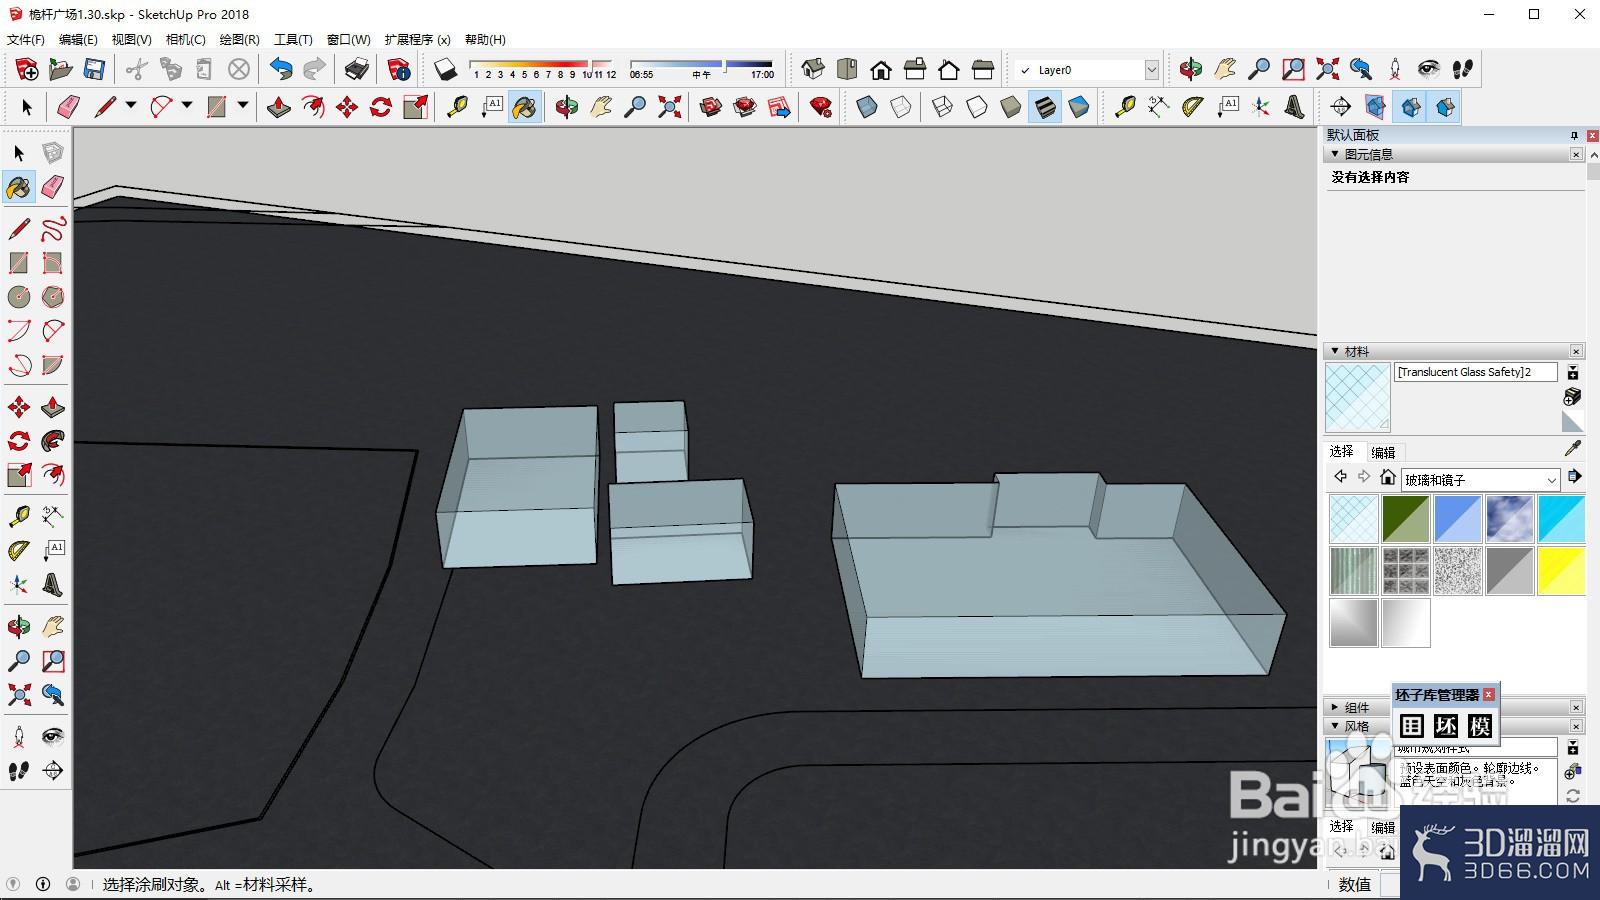
Task: Click the material eyedropper sample icon
Action: (1573, 448)
